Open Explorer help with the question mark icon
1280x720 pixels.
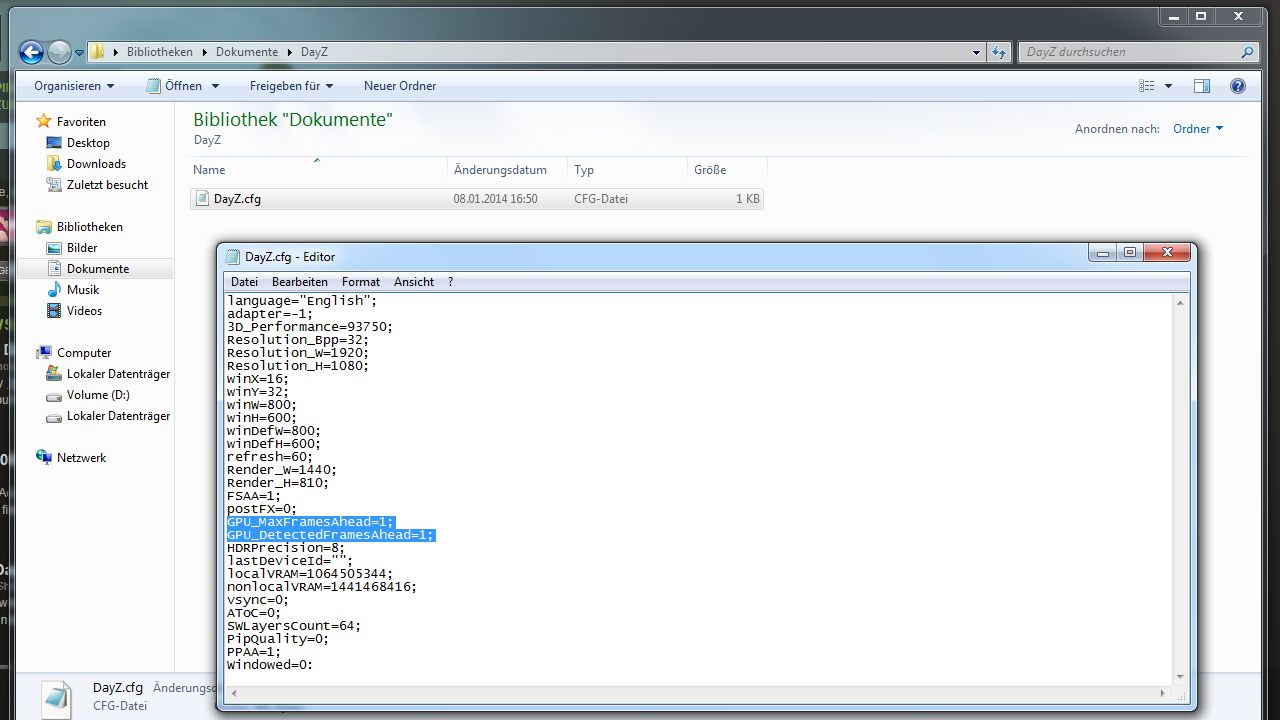click(x=1238, y=86)
